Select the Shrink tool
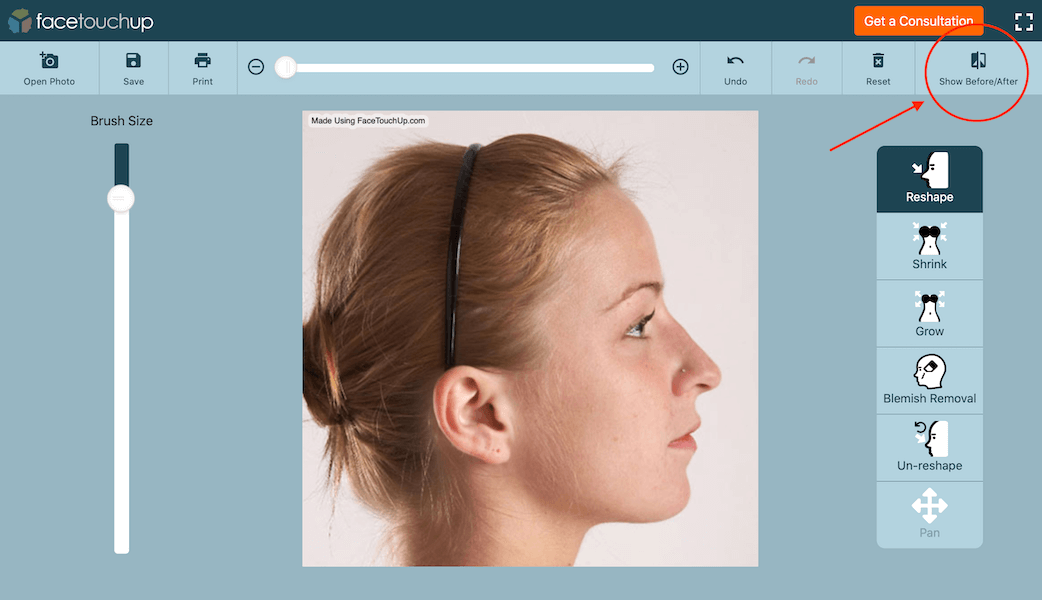This screenshot has height=600, width=1042. tap(930, 247)
